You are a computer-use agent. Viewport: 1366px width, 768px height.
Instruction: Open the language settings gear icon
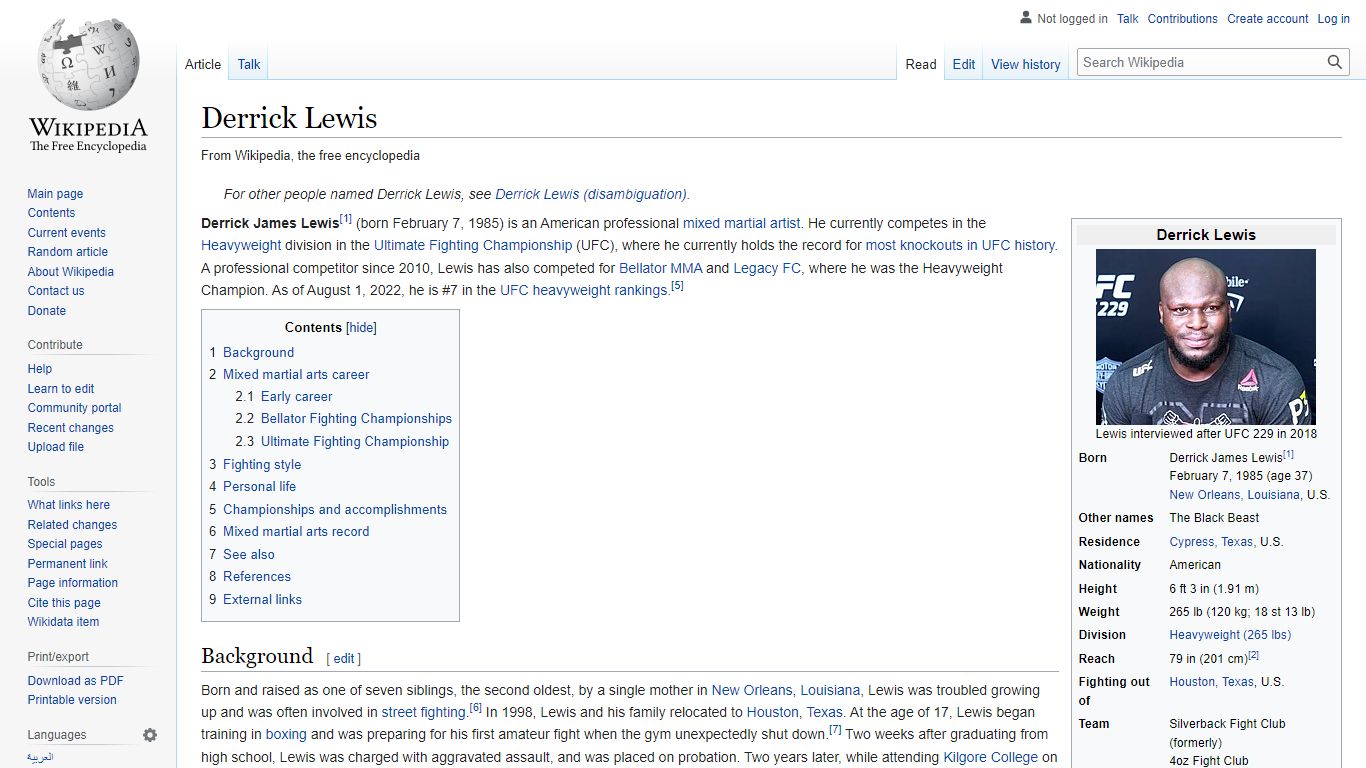pyautogui.click(x=150, y=735)
